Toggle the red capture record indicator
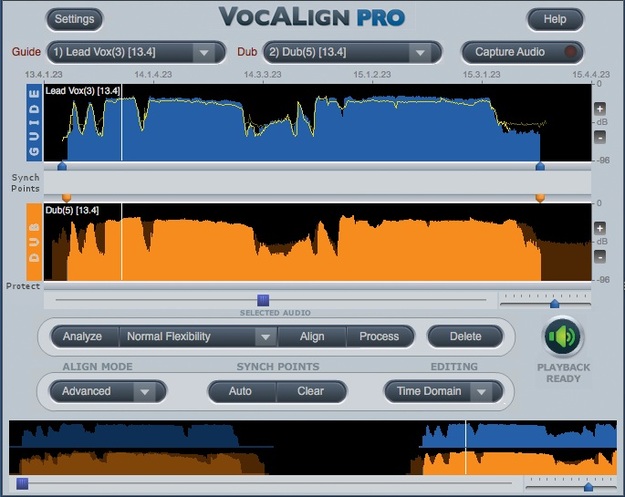Screen dimensions: 625x497 [570, 52]
